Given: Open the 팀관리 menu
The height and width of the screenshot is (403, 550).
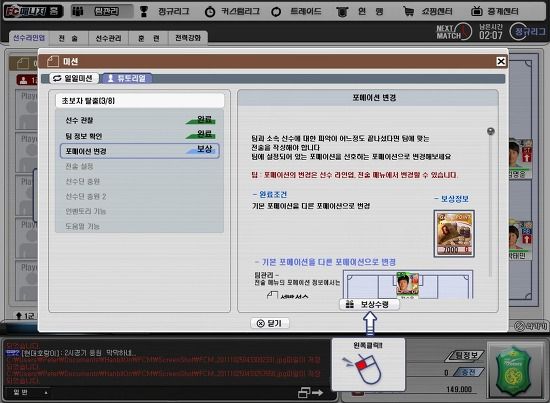Looking at the screenshot, I should [x=102, y=11].
